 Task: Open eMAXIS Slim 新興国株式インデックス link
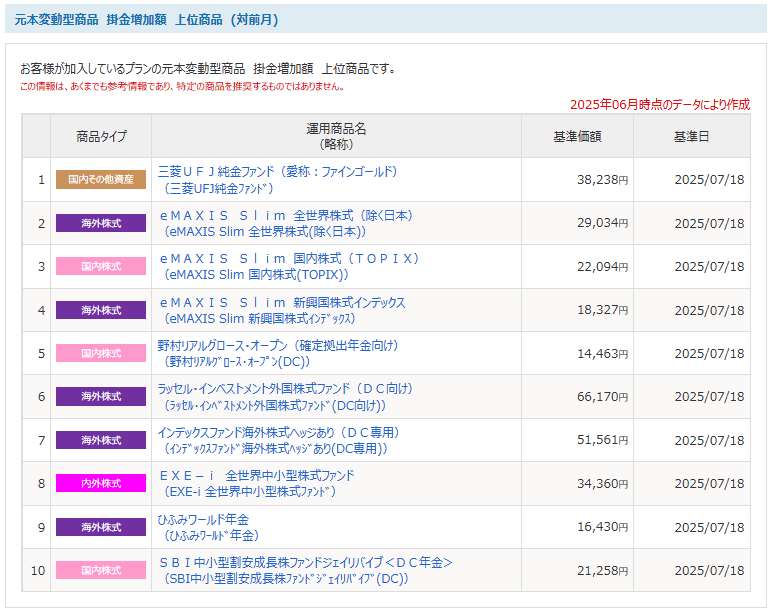(281, 310)
